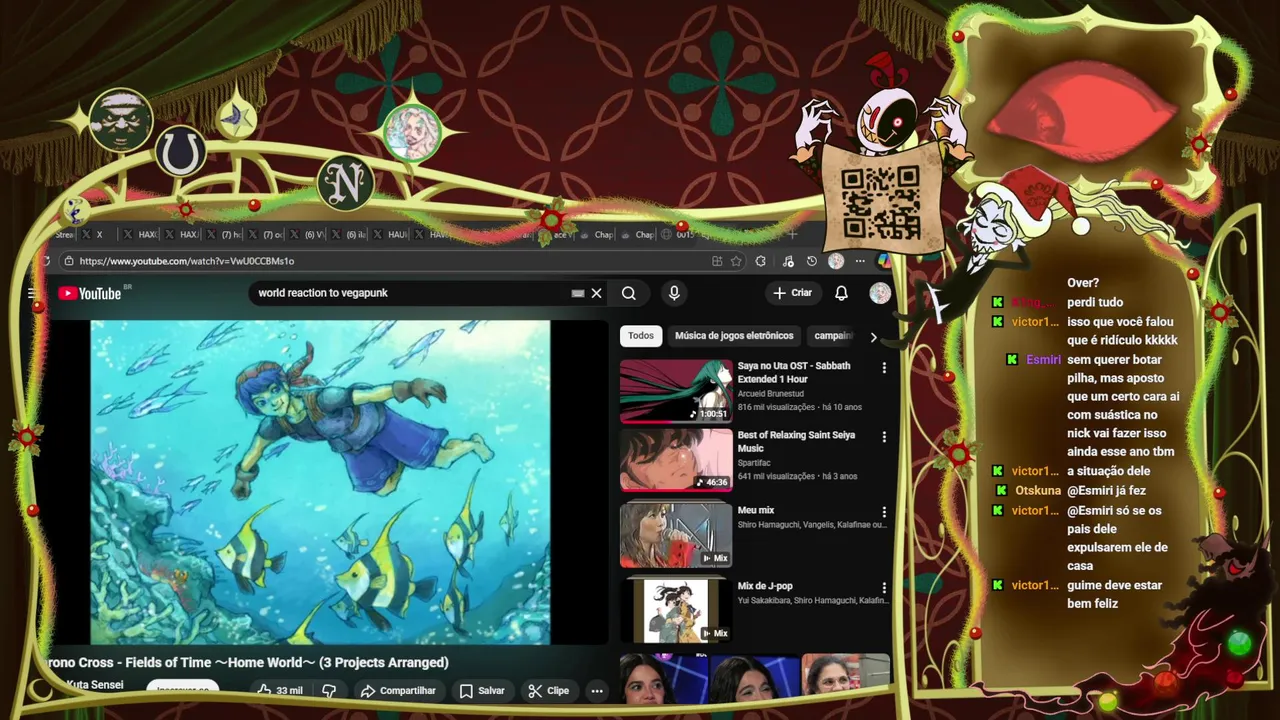Click the Copilot icon in browser toolbar

(x=884, y=261)
